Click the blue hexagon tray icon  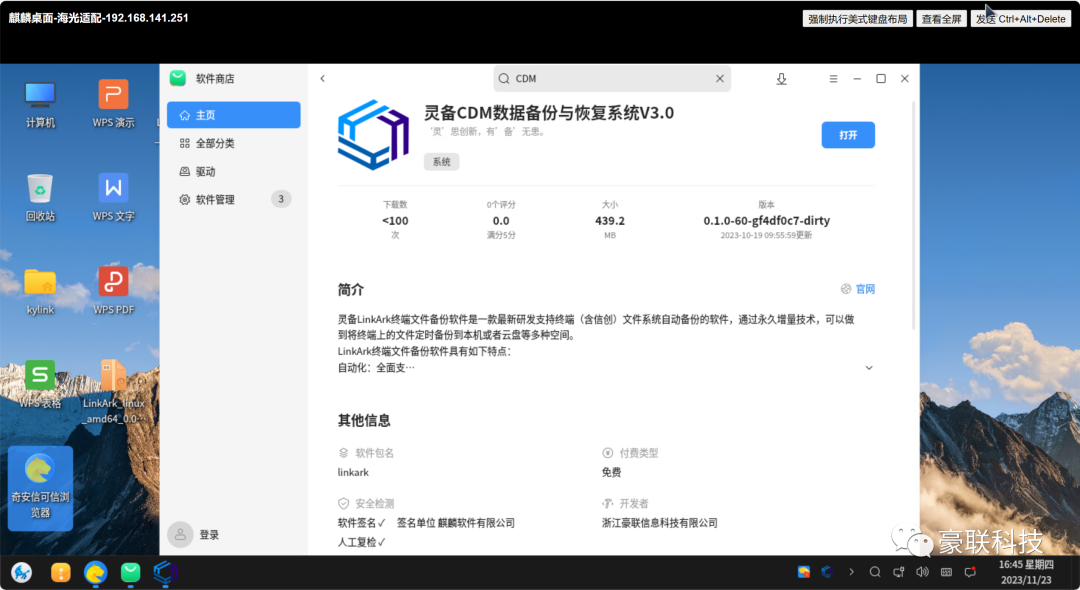[827, 571]
